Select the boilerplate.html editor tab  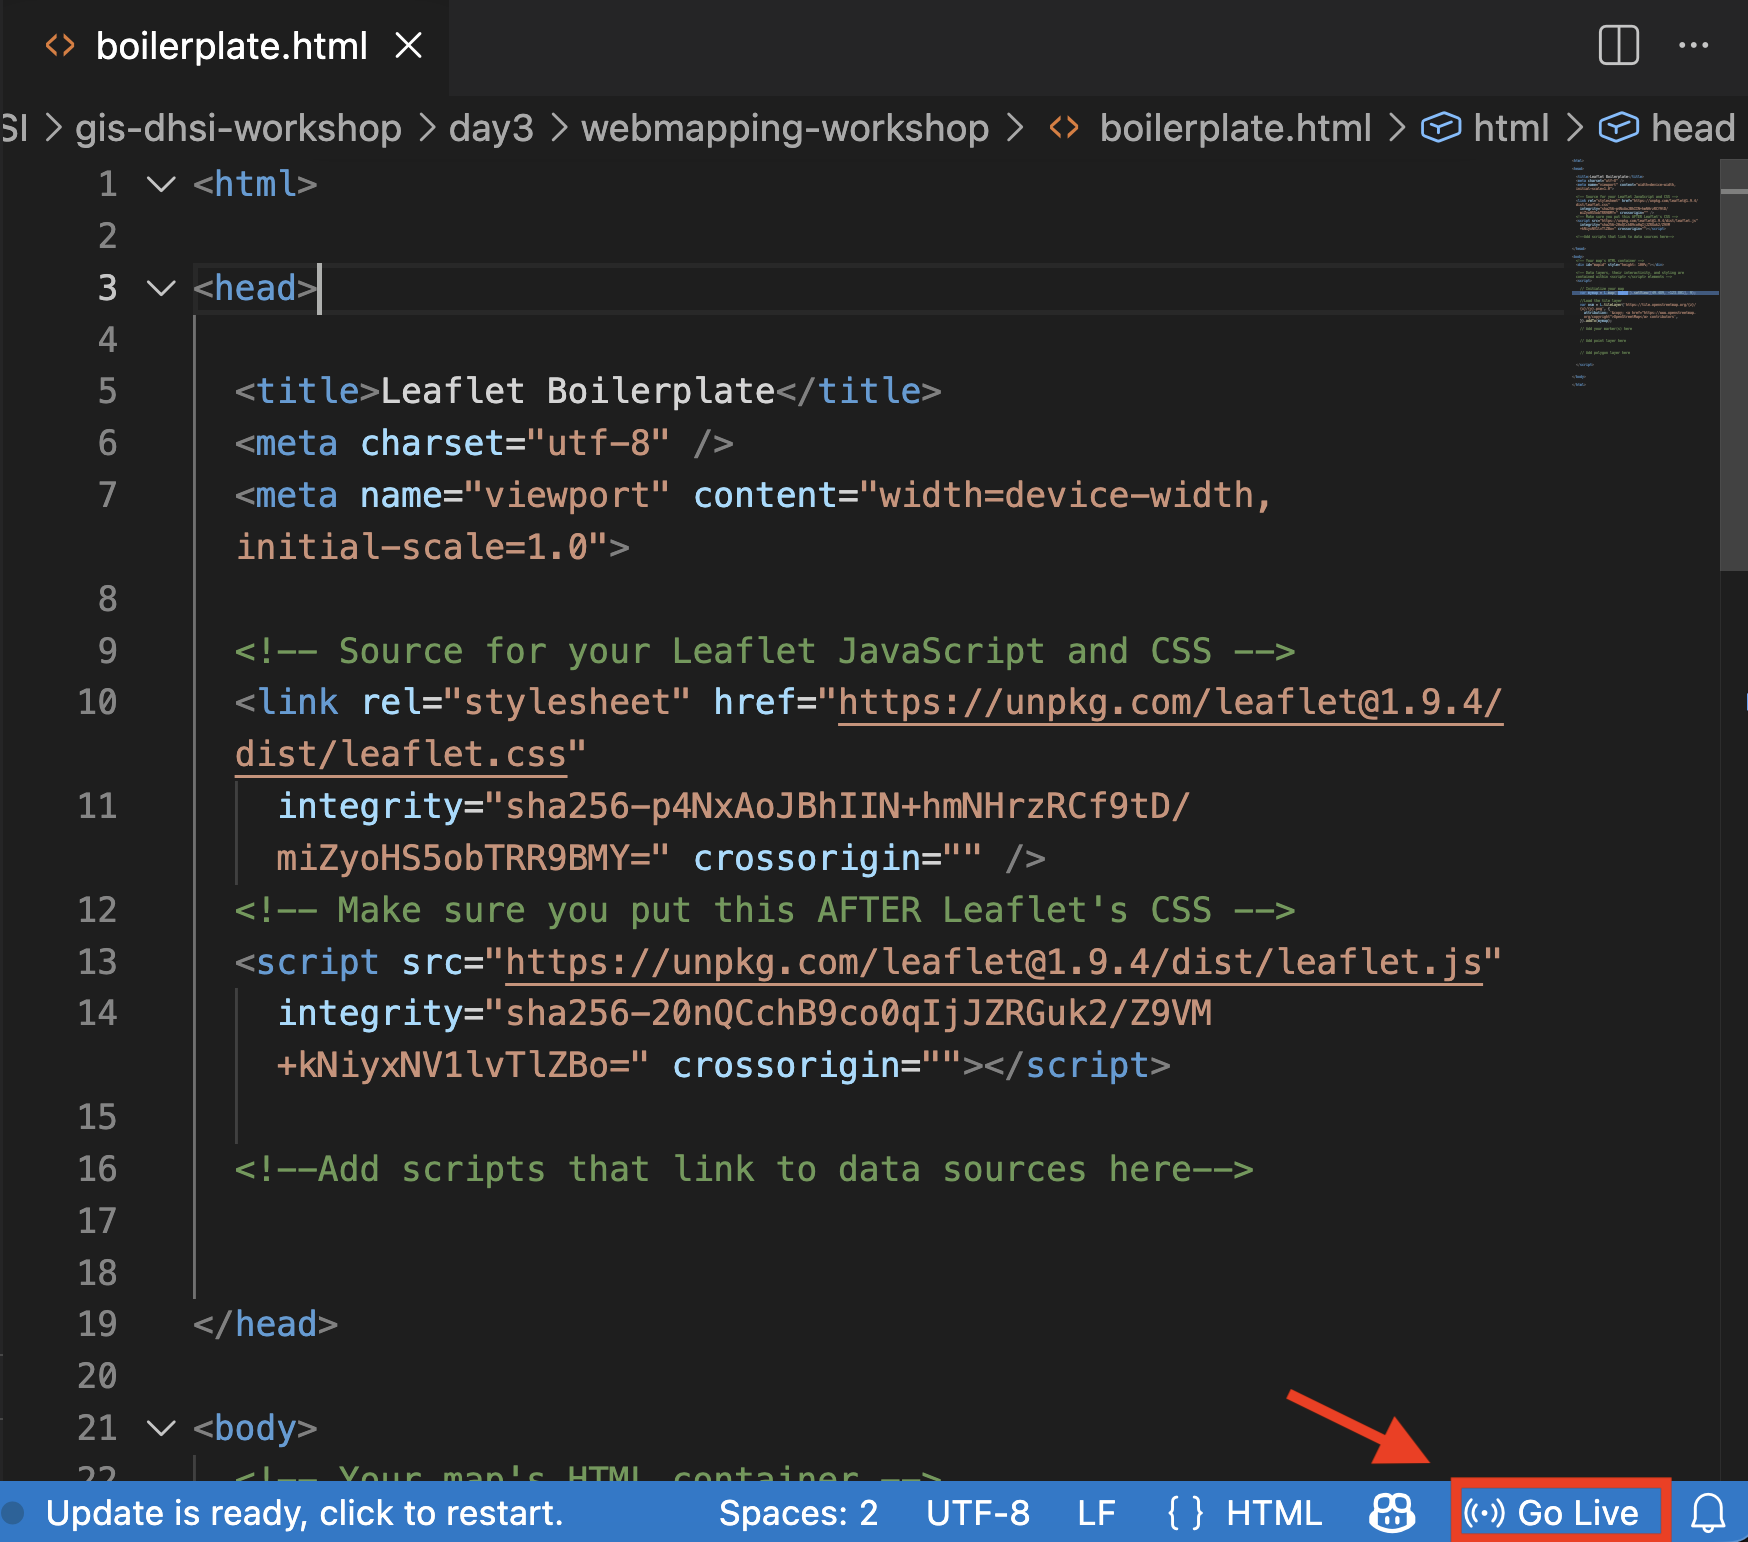[x=231, y=46]
